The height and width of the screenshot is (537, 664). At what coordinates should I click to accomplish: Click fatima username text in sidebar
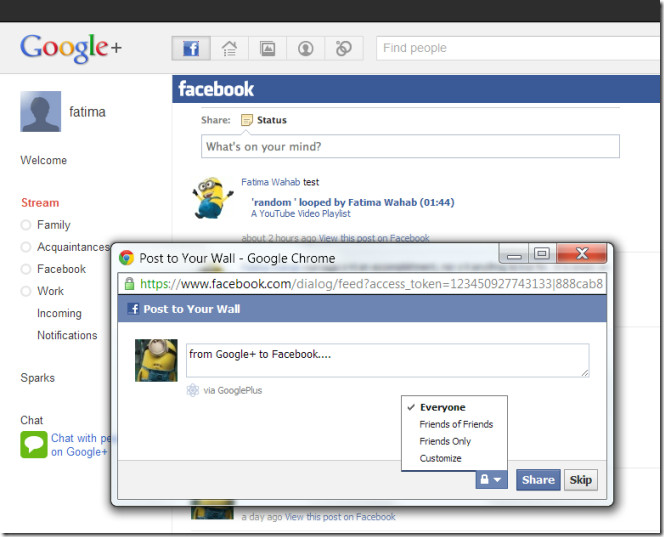click(87, 112)
